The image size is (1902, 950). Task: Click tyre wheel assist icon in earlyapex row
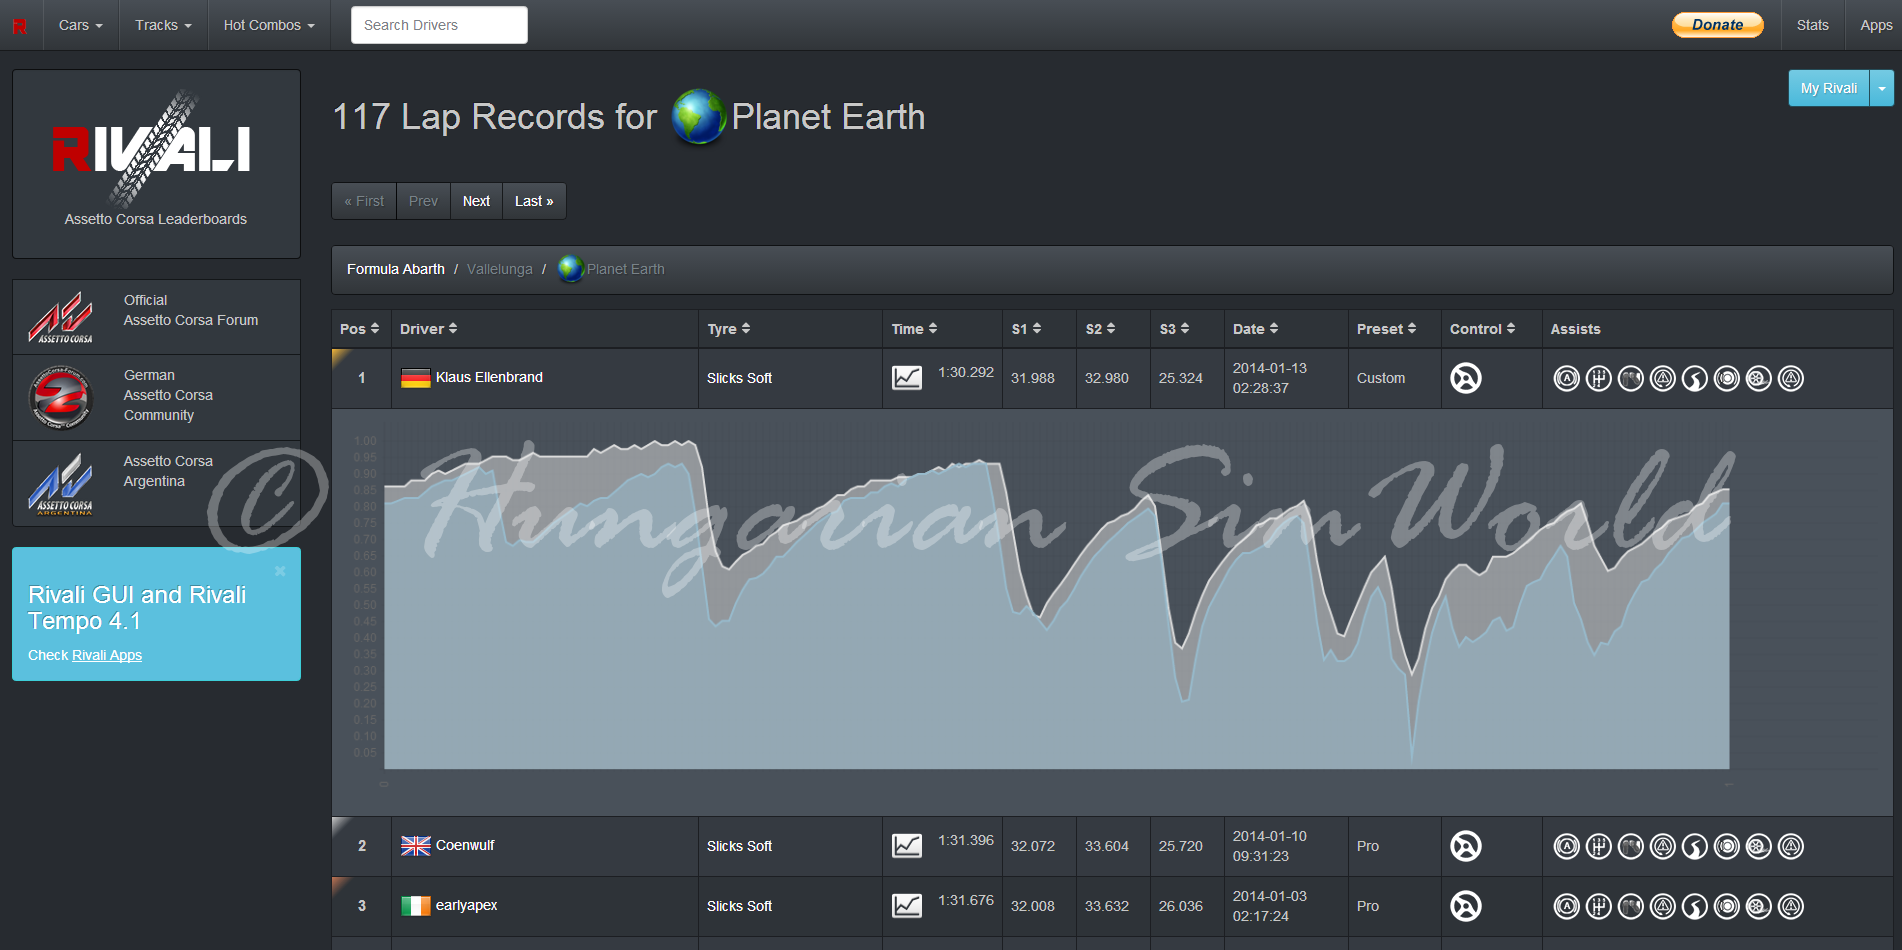[x=1759, y=906]
